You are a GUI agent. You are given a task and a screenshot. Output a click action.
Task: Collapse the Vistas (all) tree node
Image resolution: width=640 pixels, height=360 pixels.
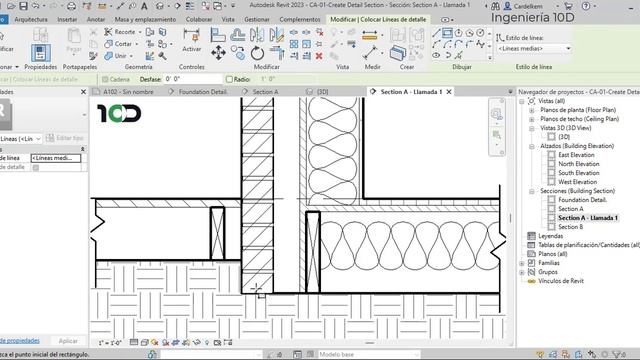tap(522, 101)
